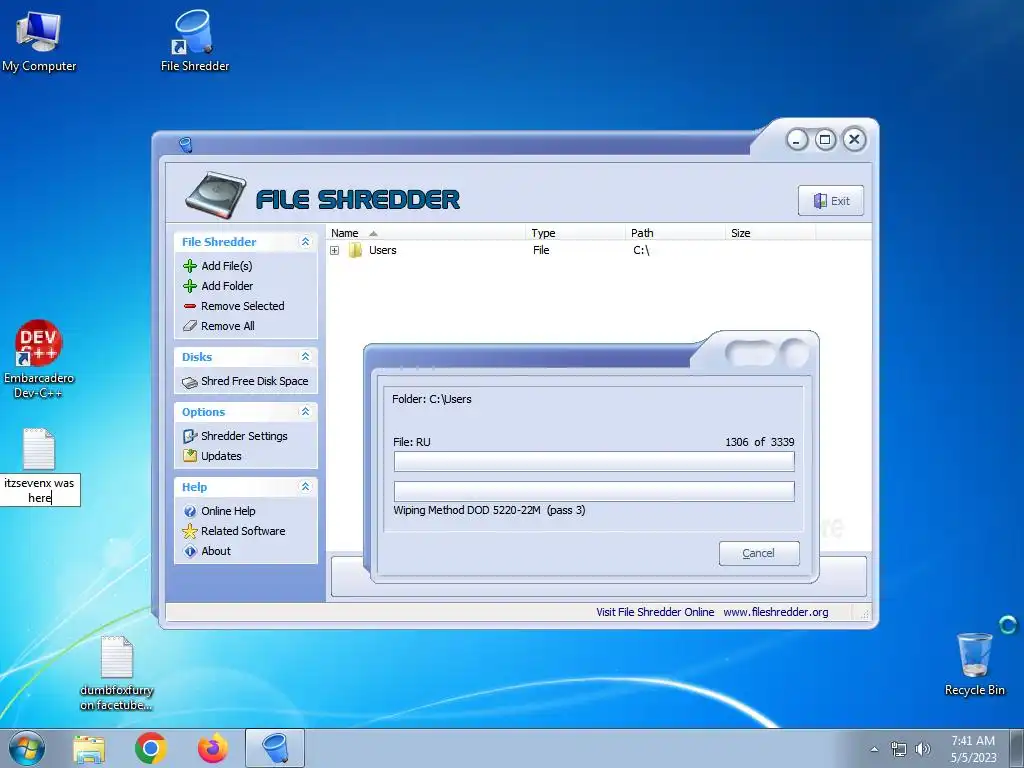Viewport: 1024px width, 768px height.
Task: Collapse the File Shredder sidebar section
Action: pos(305,242)
